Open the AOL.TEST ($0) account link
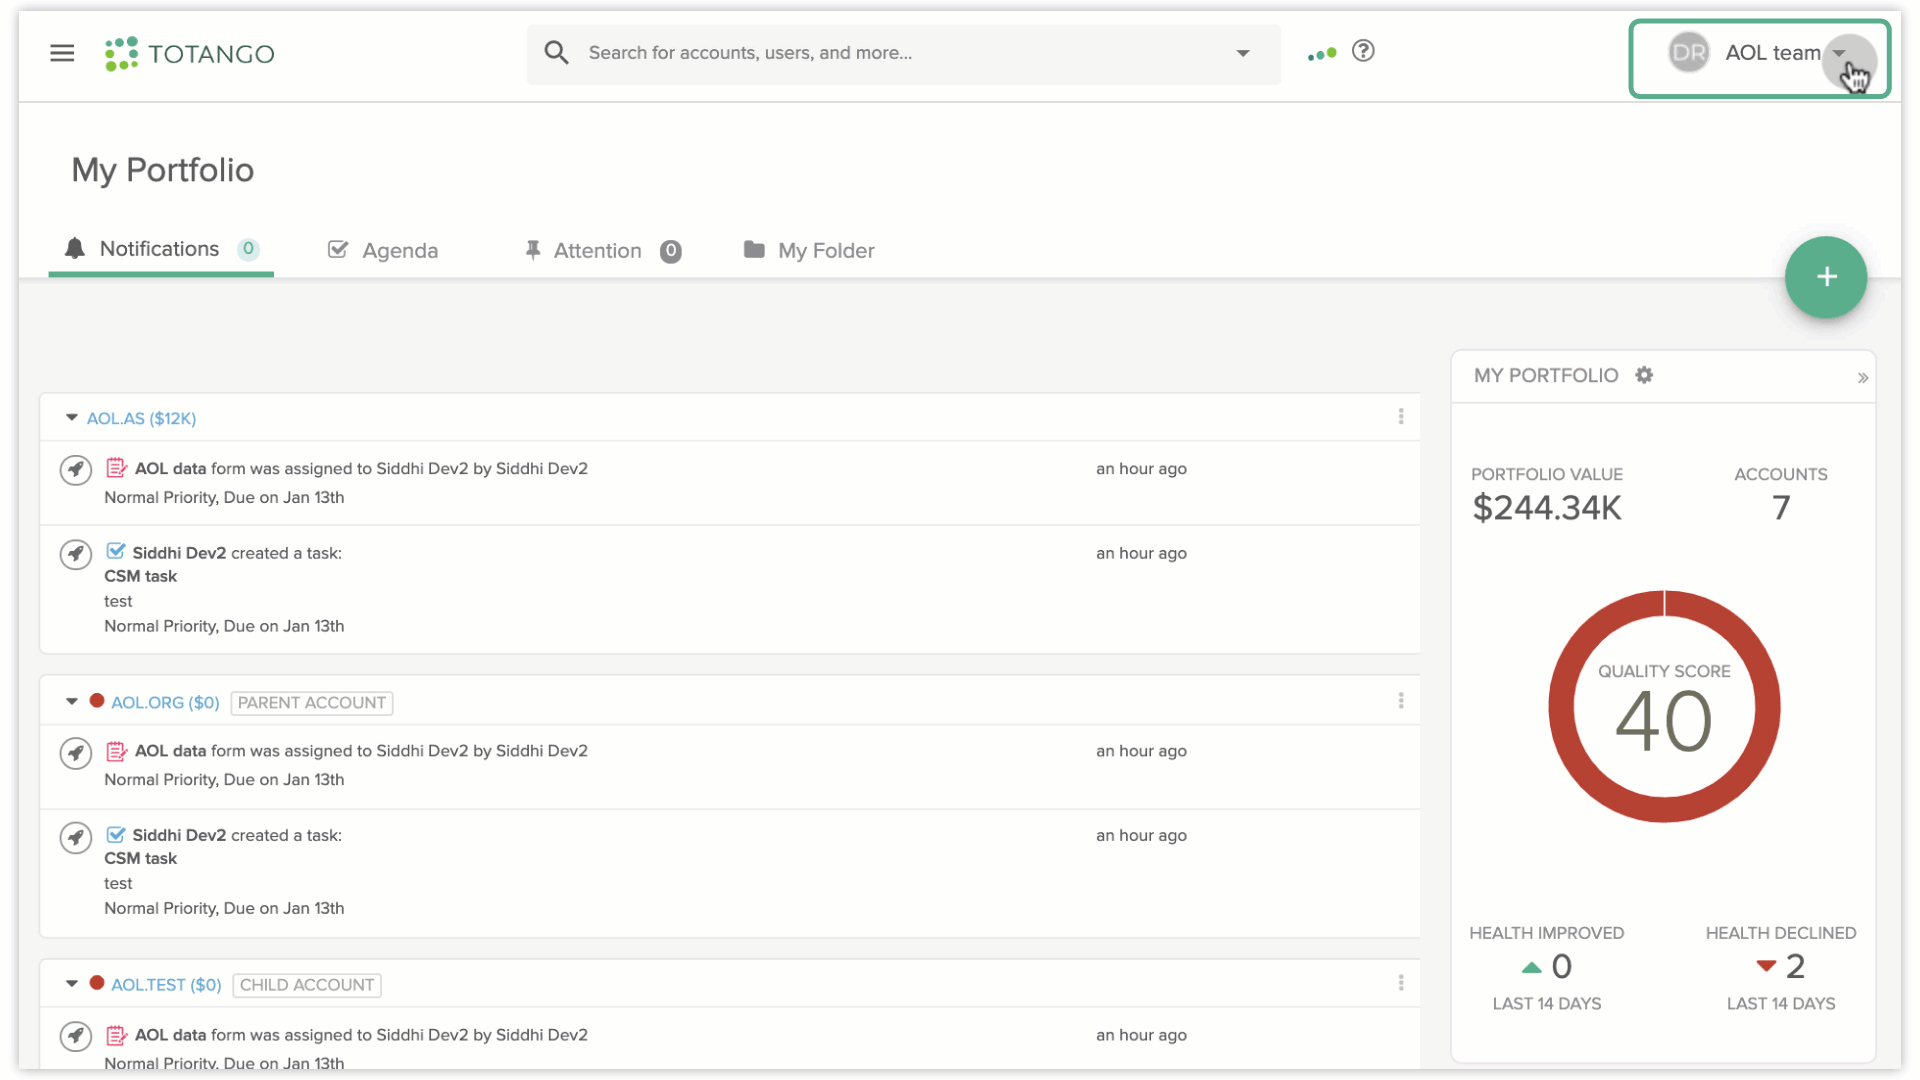This screenshot has width=1920, height=1080. point(166,984)
